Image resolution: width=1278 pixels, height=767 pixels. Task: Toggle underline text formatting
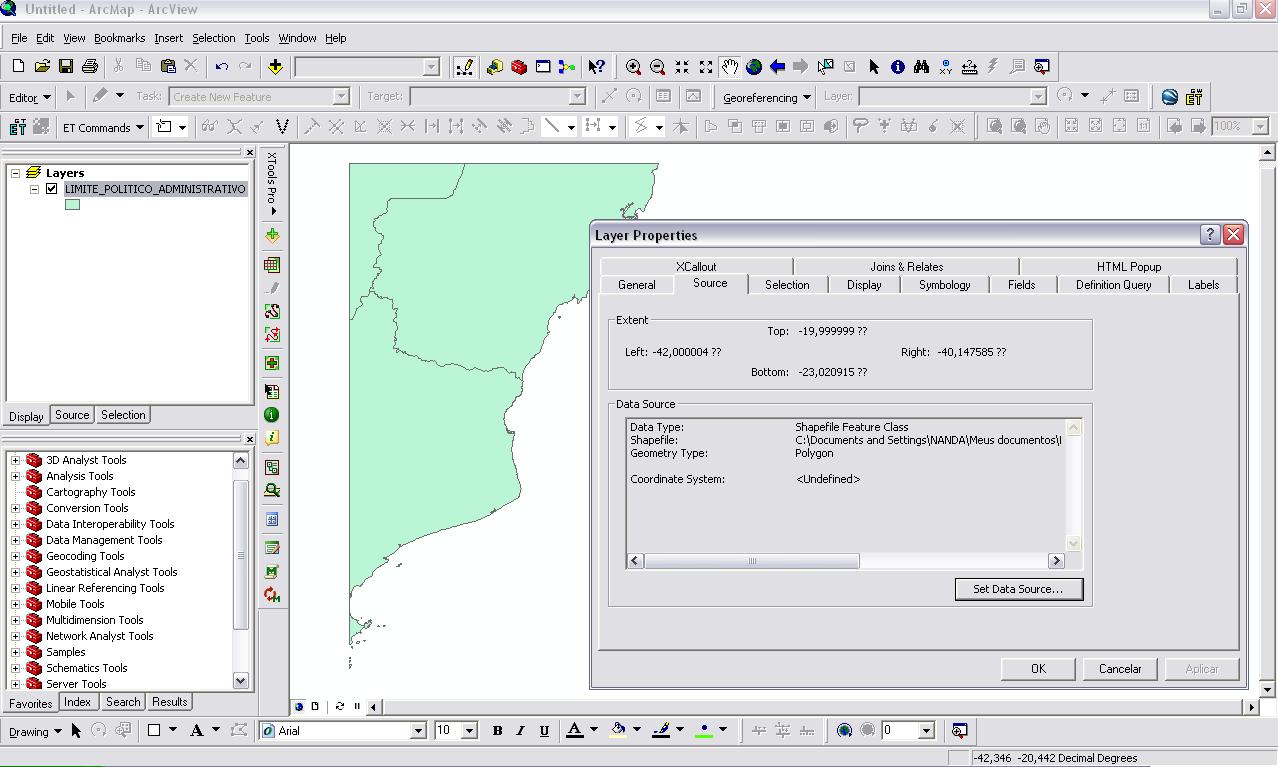coord(544,731)
